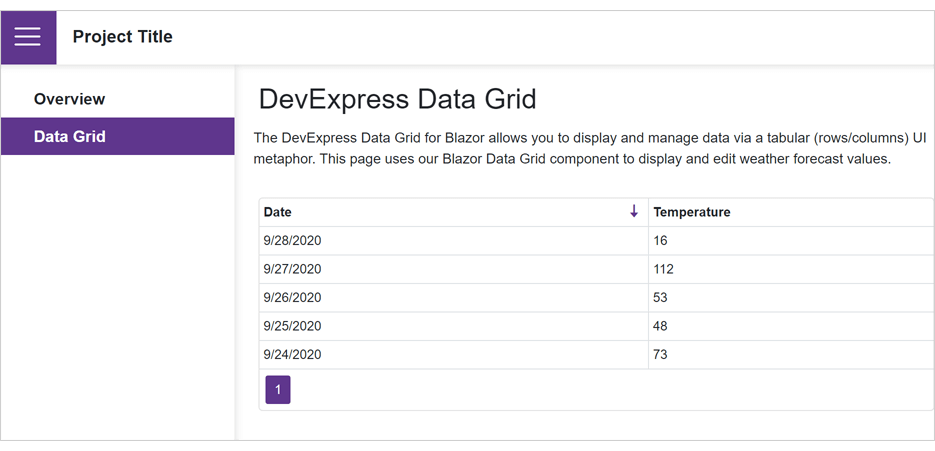Click the temperature value 112 cell
This screenshot has height=451, width=935.
point(663,269)
